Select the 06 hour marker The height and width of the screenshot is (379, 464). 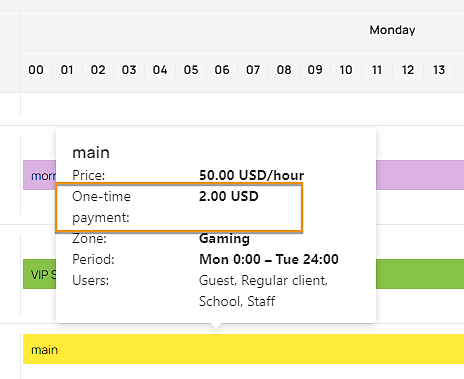coord(222,70)
